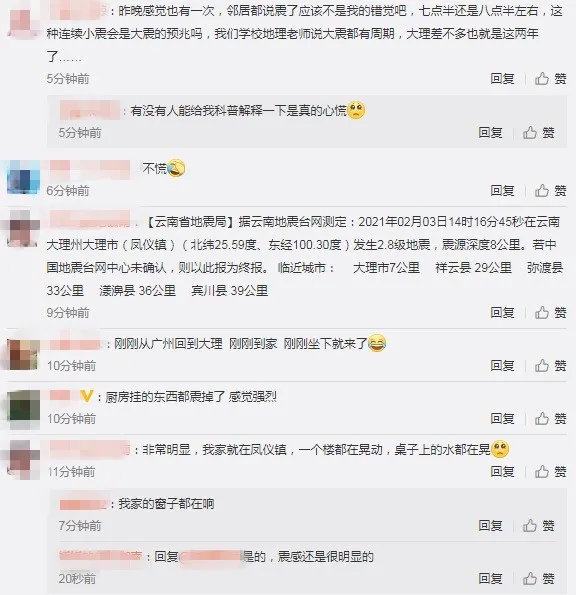This screenshot has height=595, width=576.
Task: Open avatar of the 广州 comment author
Action: (x=24, y=353)
